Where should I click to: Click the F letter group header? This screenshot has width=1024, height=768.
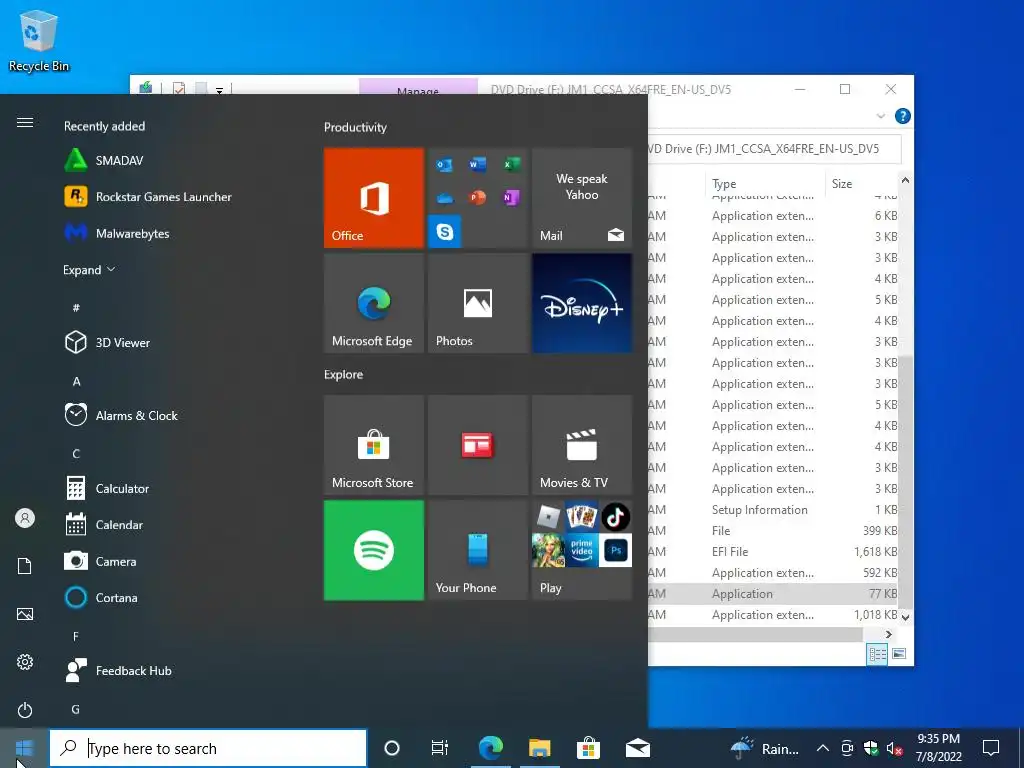[x=76, y=636]
